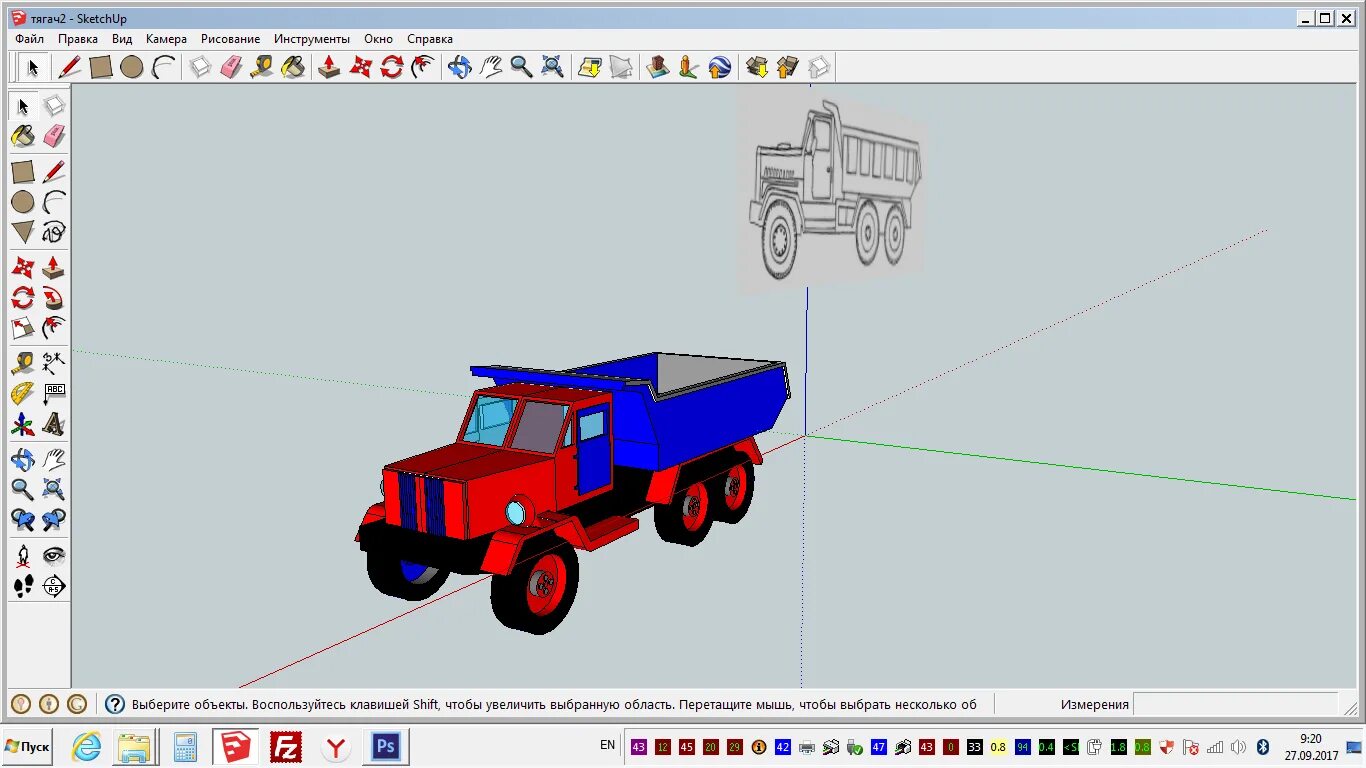The image size is (1366, 768).
Task: Activate the Axes tool
Action: (23, 425)
